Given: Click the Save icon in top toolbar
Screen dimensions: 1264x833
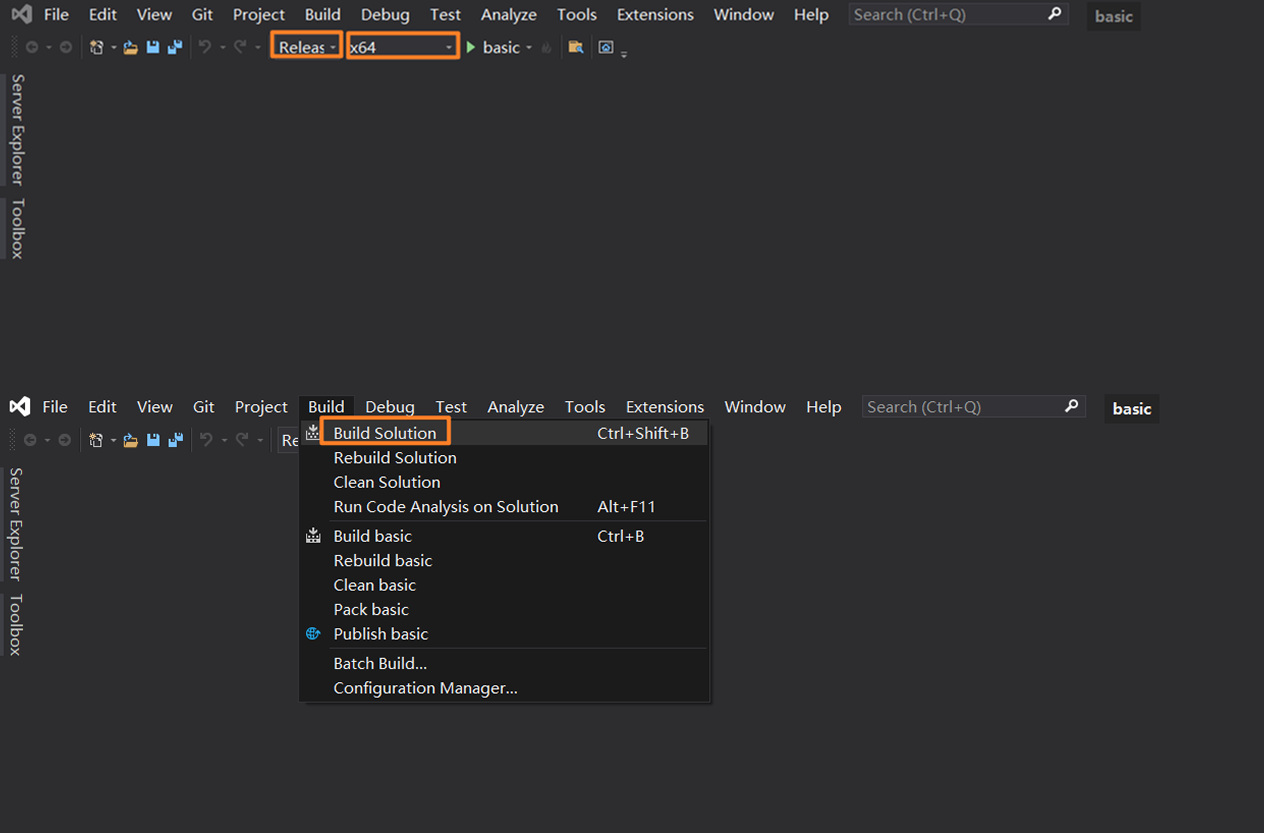Looking at the screenshot, I should (153, 47).
